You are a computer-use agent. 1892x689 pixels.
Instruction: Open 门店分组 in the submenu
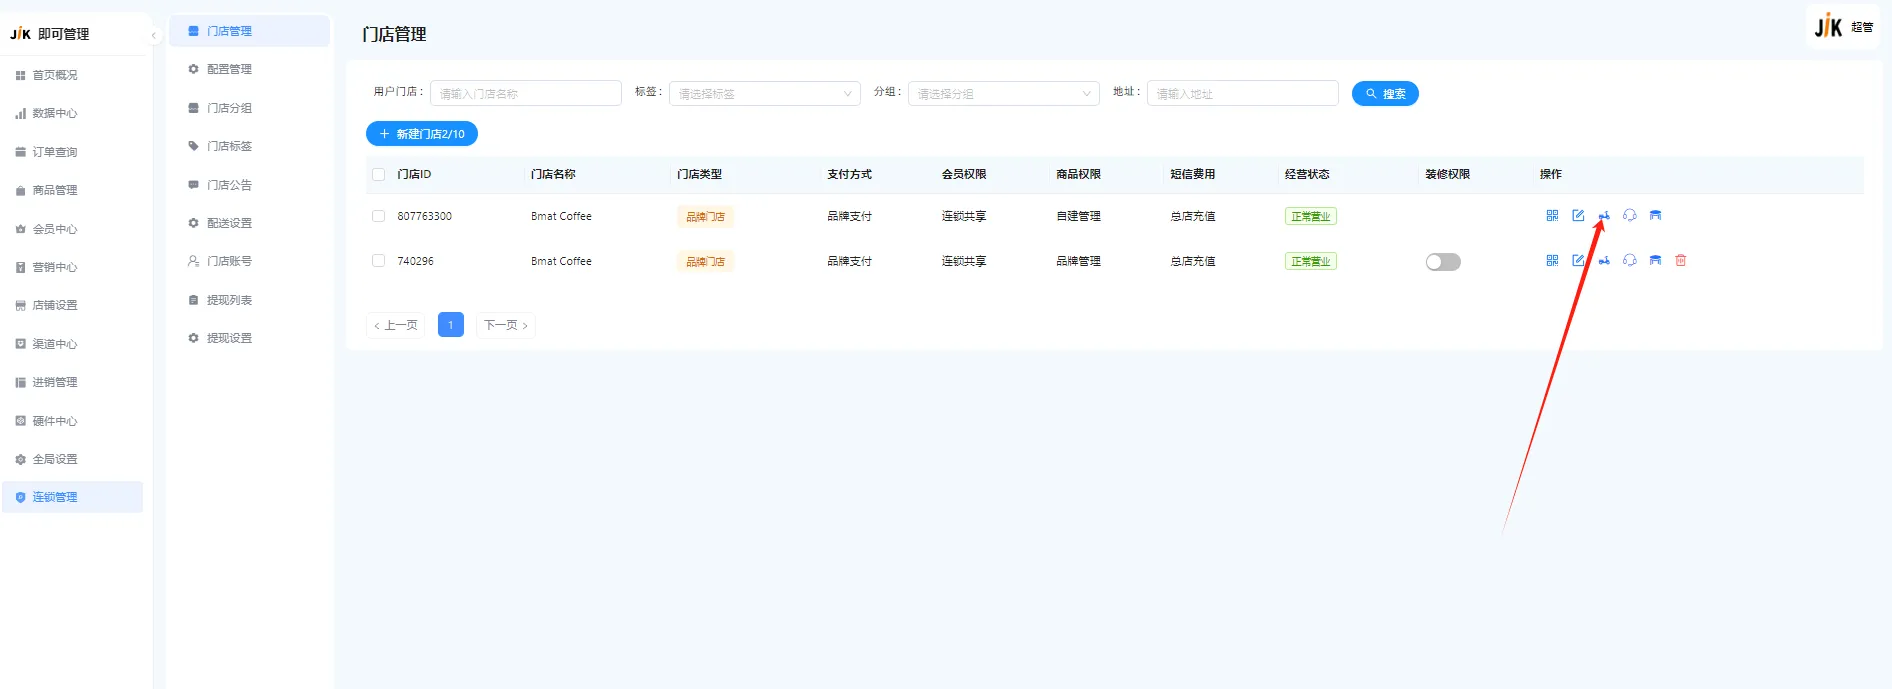[229, 108]
